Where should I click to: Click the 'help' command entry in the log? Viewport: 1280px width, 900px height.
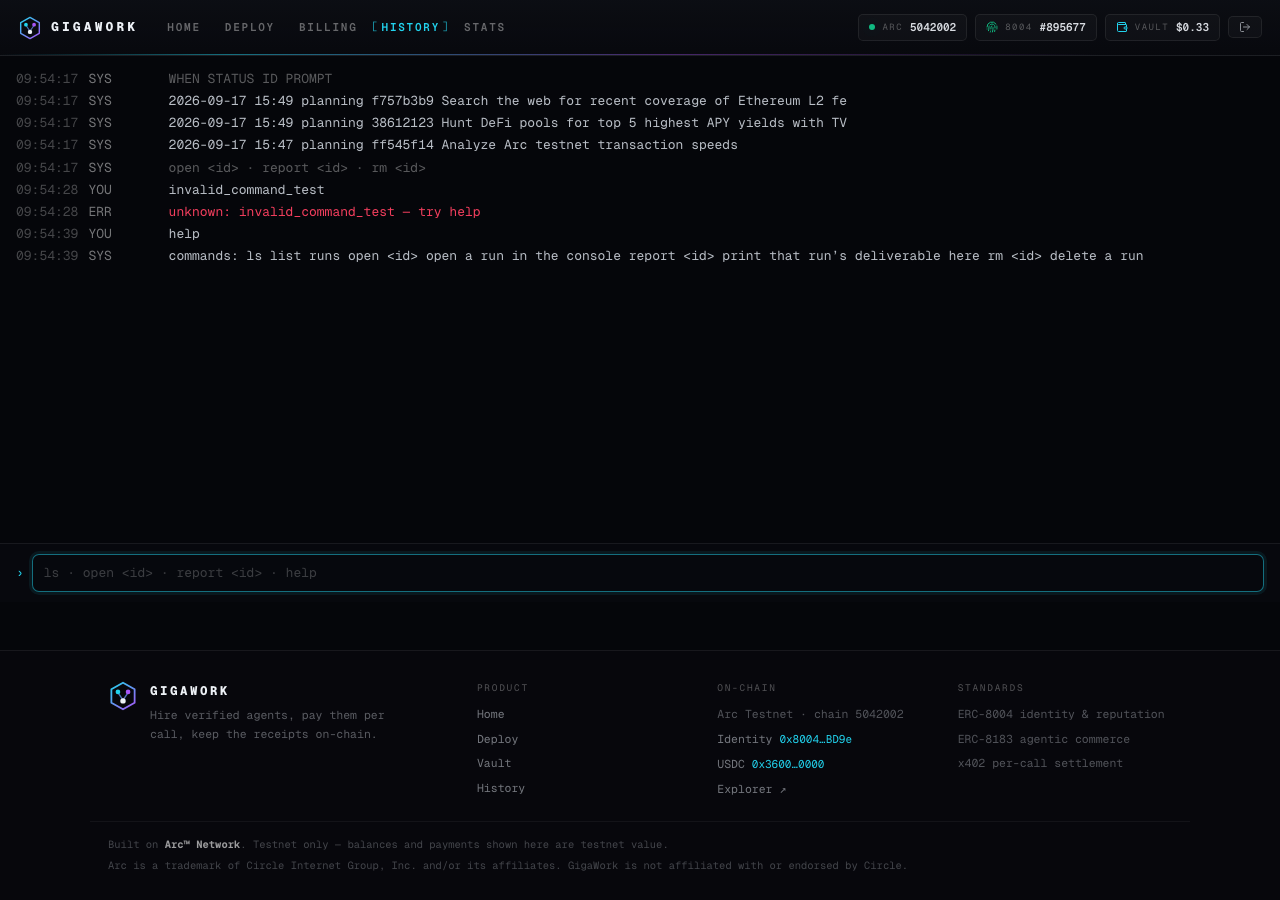(184, 234)
